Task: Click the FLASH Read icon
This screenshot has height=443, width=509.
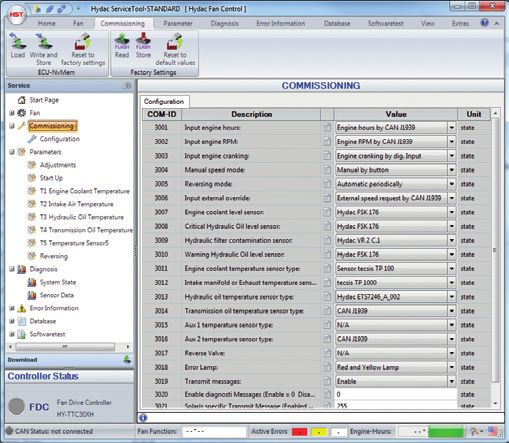Action: pyautogui.click(x=122, y=41)
